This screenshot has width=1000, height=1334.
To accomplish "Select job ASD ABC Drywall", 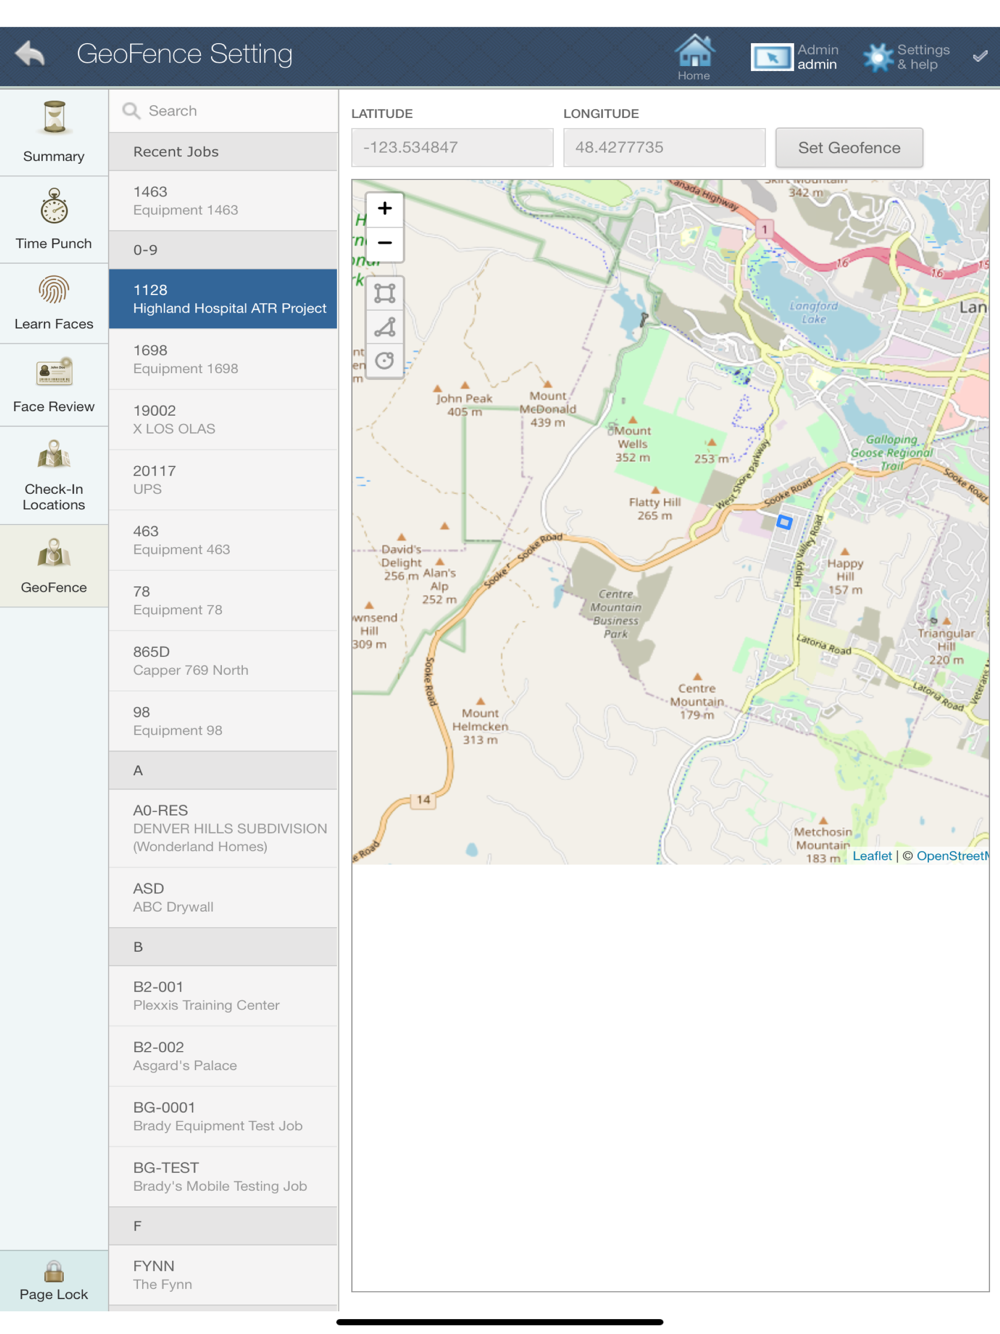I will pos(223,897).
